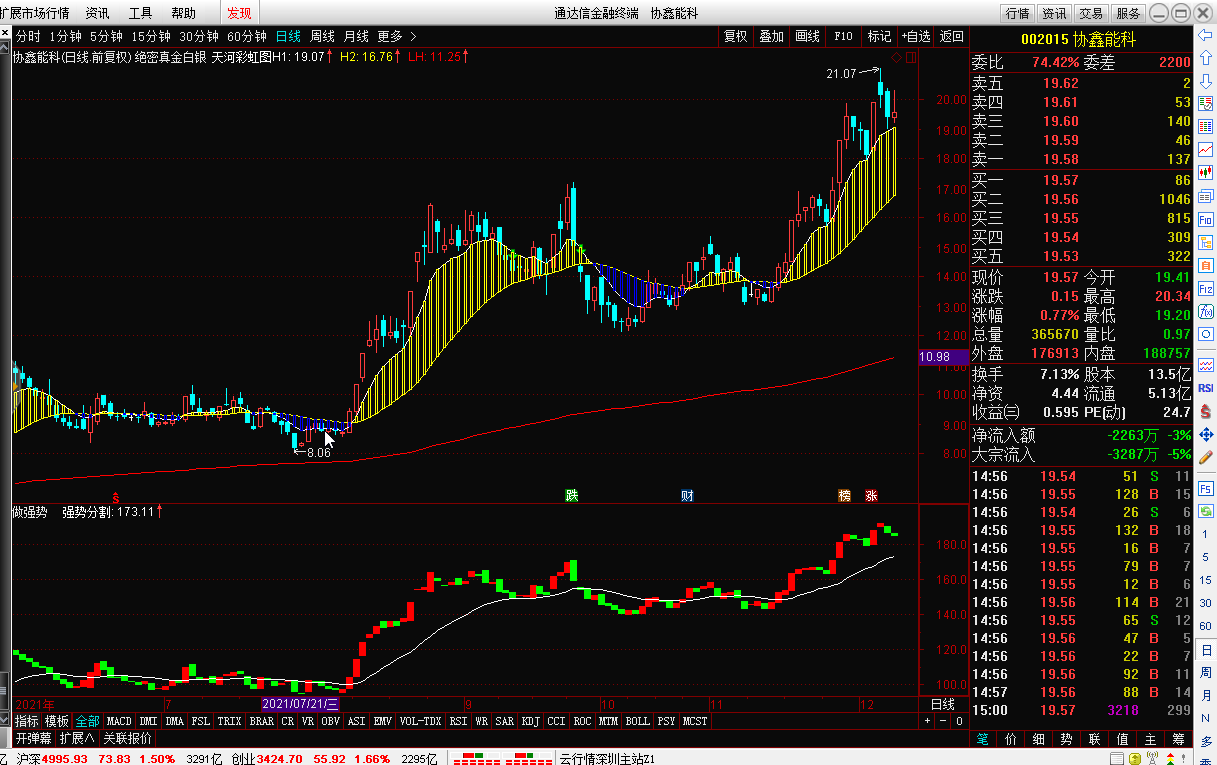The image size is (1217, 765).
Task: Switch to 5分钟 period
Action: coord(106,36)
